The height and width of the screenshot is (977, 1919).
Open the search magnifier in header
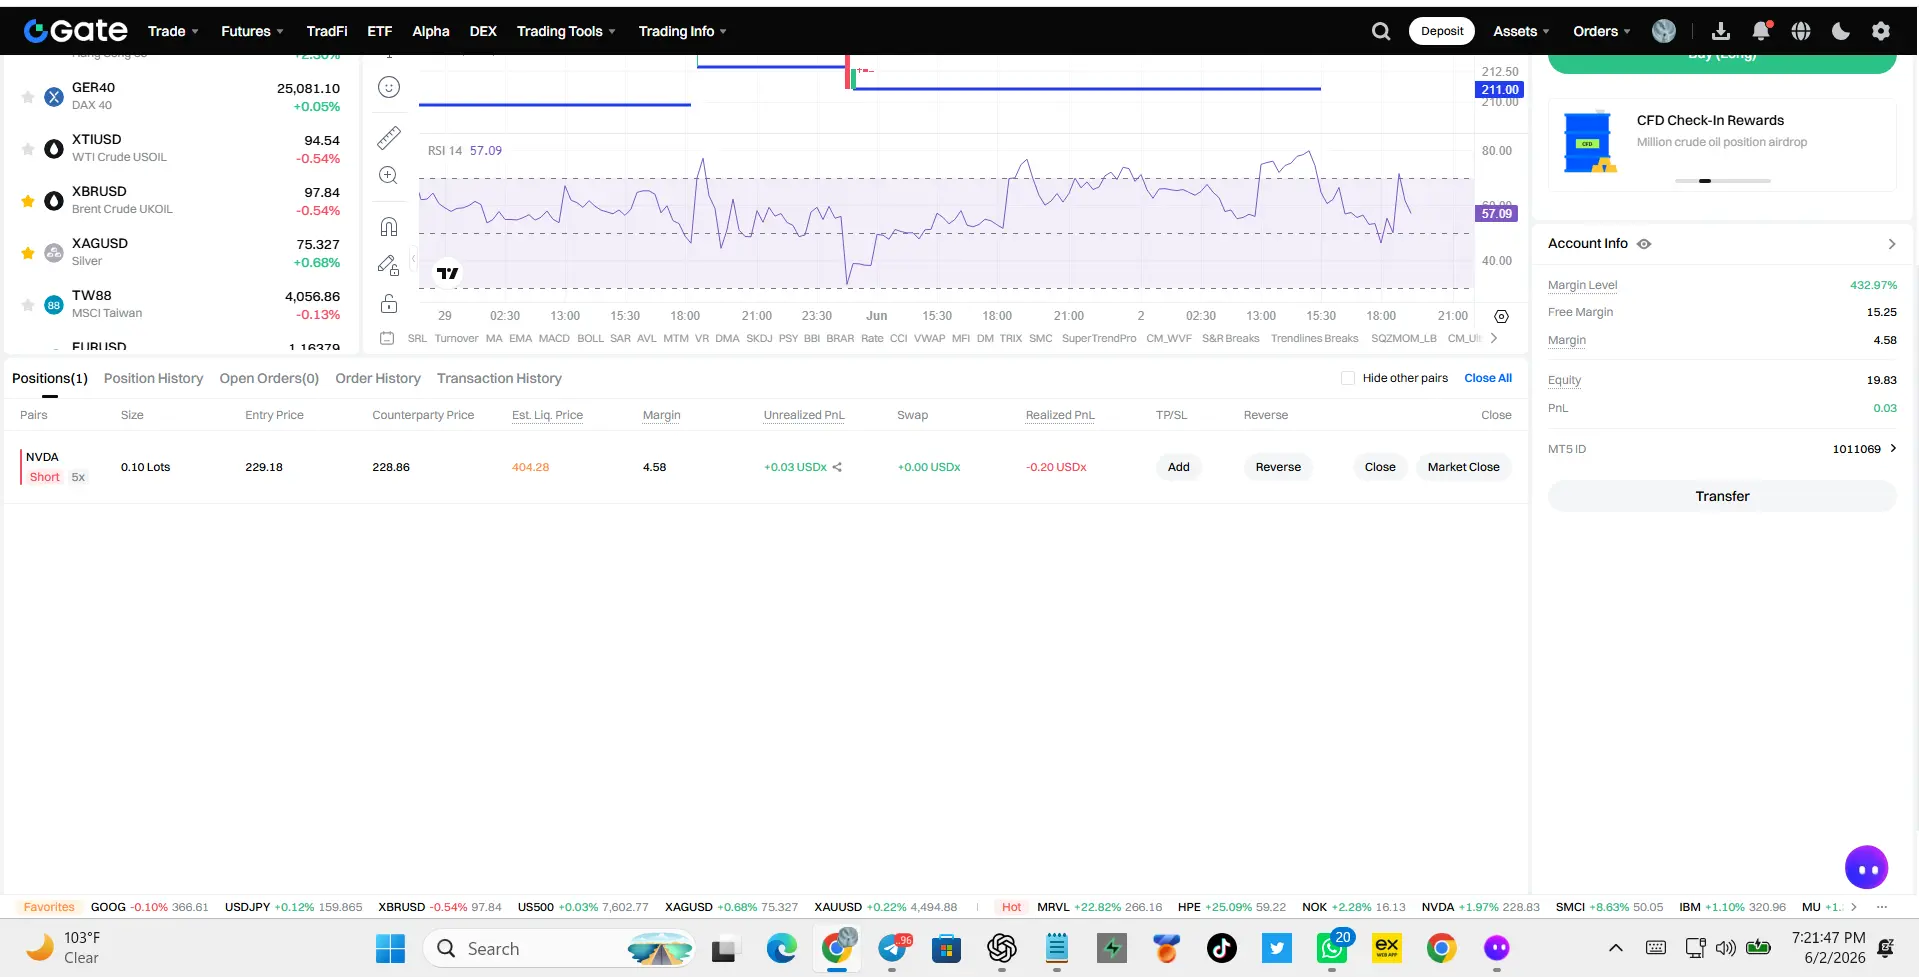tap(1381, 31)
